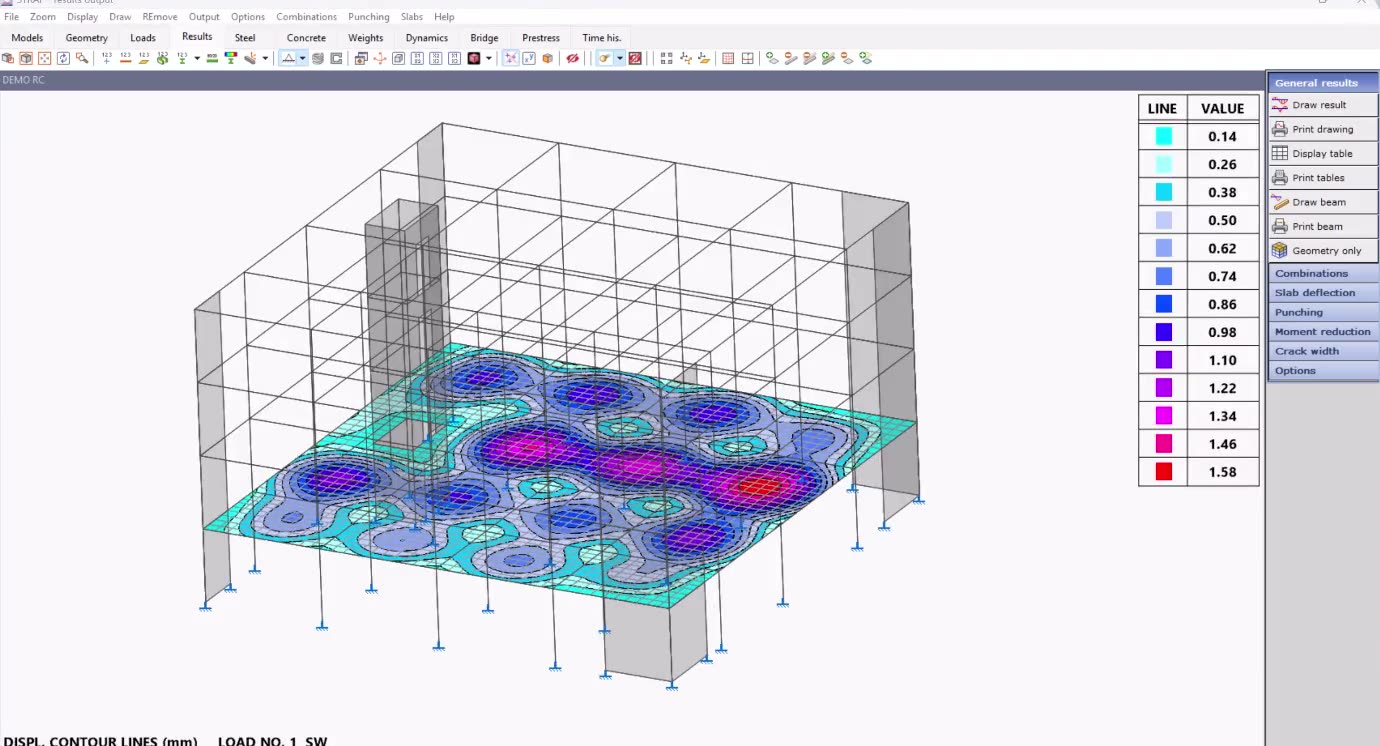Click the legend value 1.10
This screenshot has height=746, width=1380.
1222,360
